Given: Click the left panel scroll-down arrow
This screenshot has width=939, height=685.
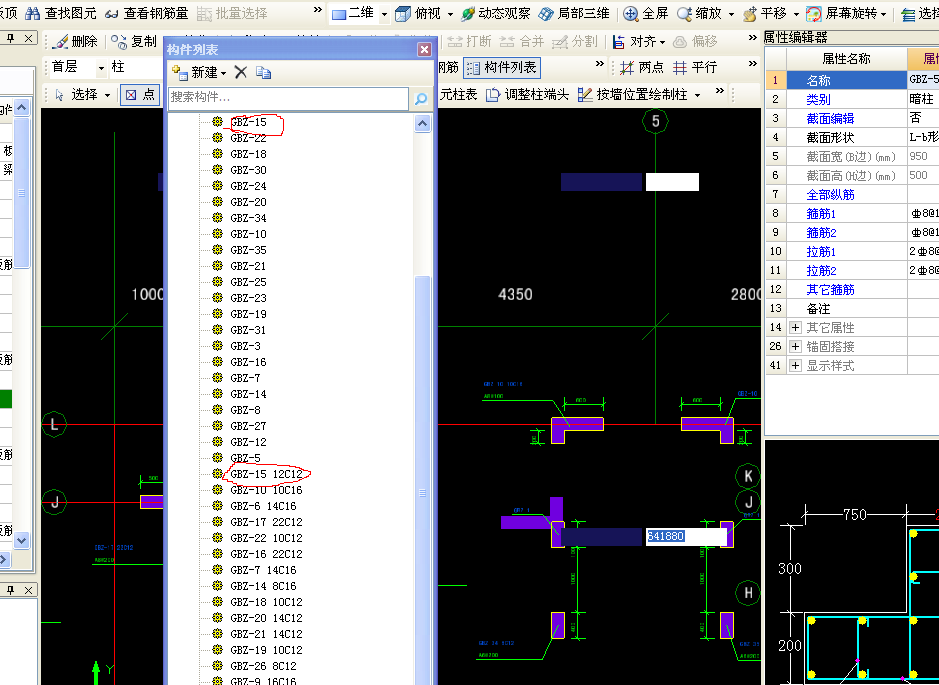Looking at the screenshot, I should [x=22, y=540].
